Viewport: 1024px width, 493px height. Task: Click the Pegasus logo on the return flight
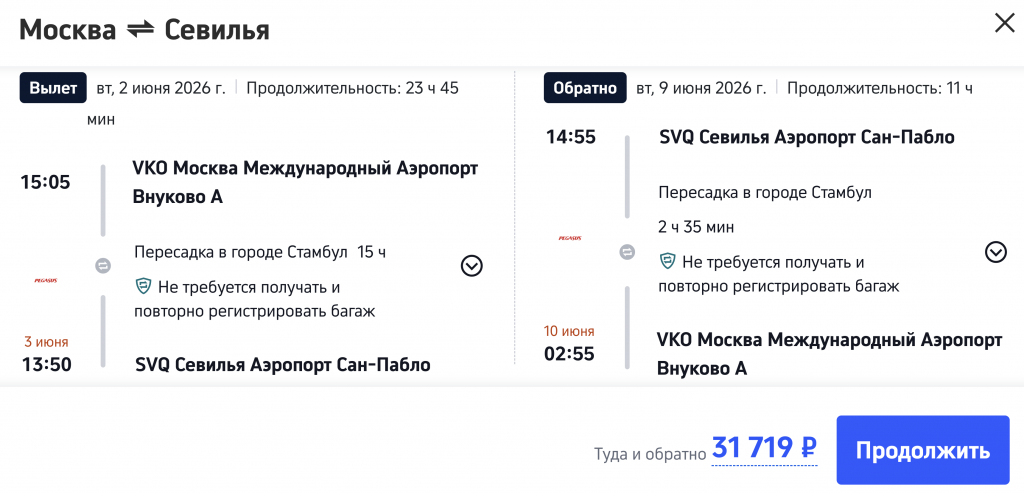click(x=570, y=238)
